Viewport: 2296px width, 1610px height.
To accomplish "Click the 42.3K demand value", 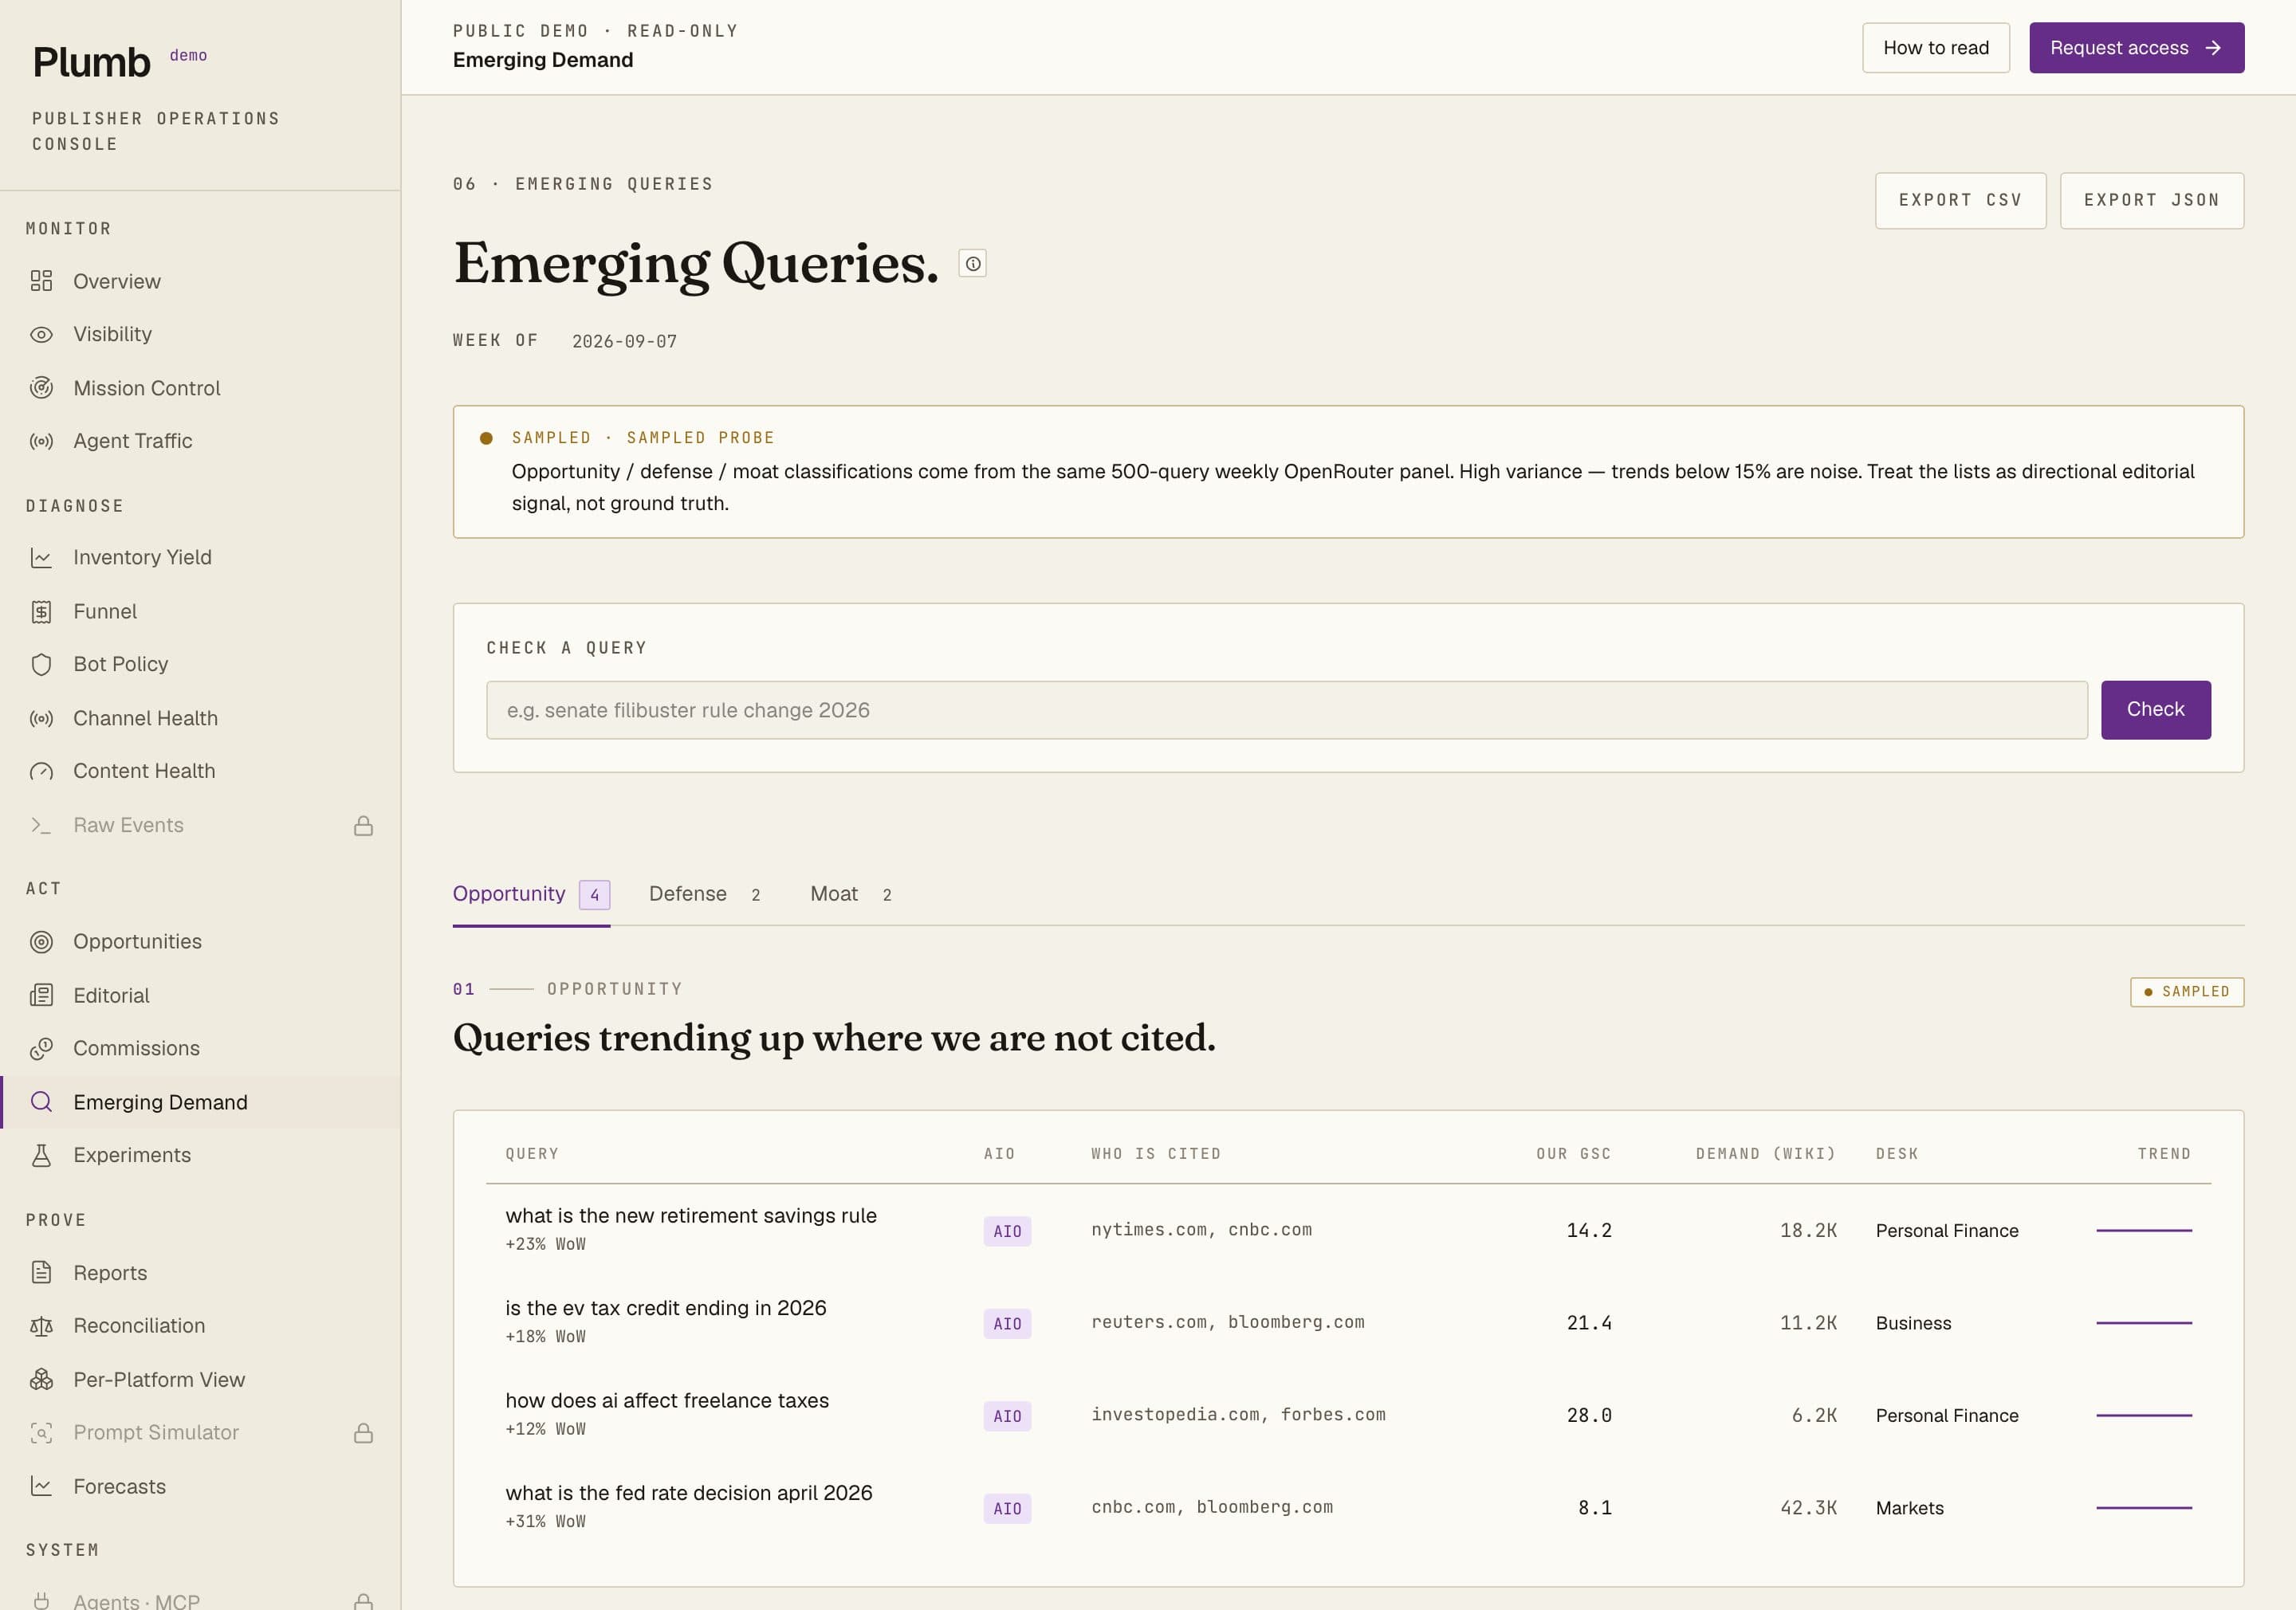I will pyautogui.click(x=1808, y=1508).
